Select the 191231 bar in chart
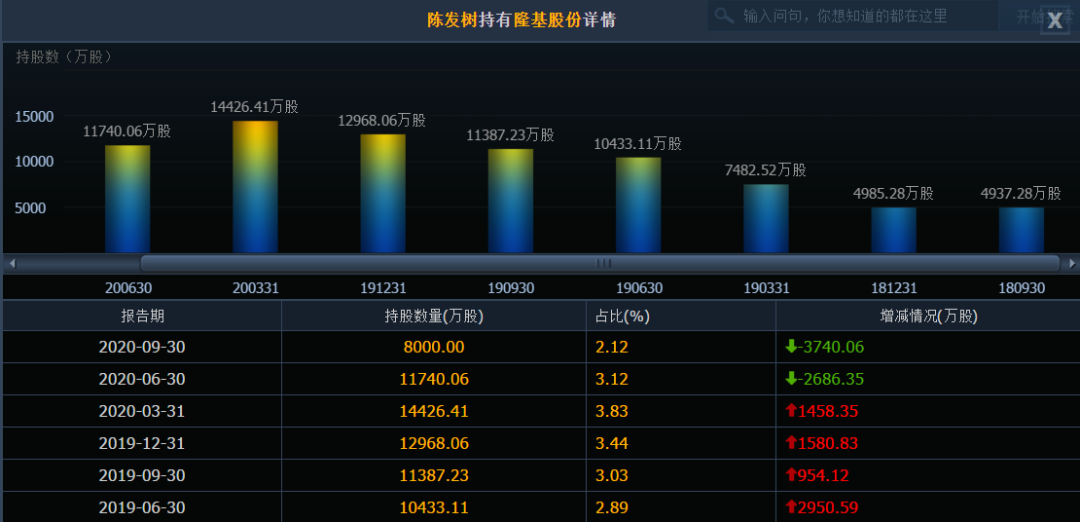The height and width of the screenshot is (522, 1080). click(x=383, y=194)
